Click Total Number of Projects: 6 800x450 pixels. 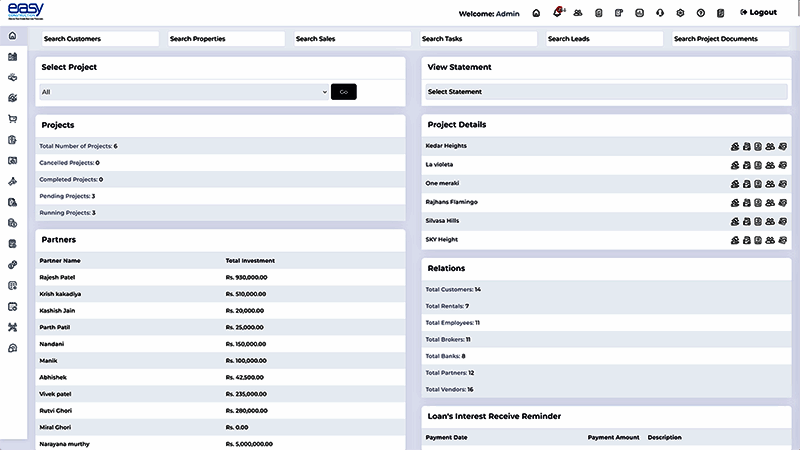click(79, 146)
